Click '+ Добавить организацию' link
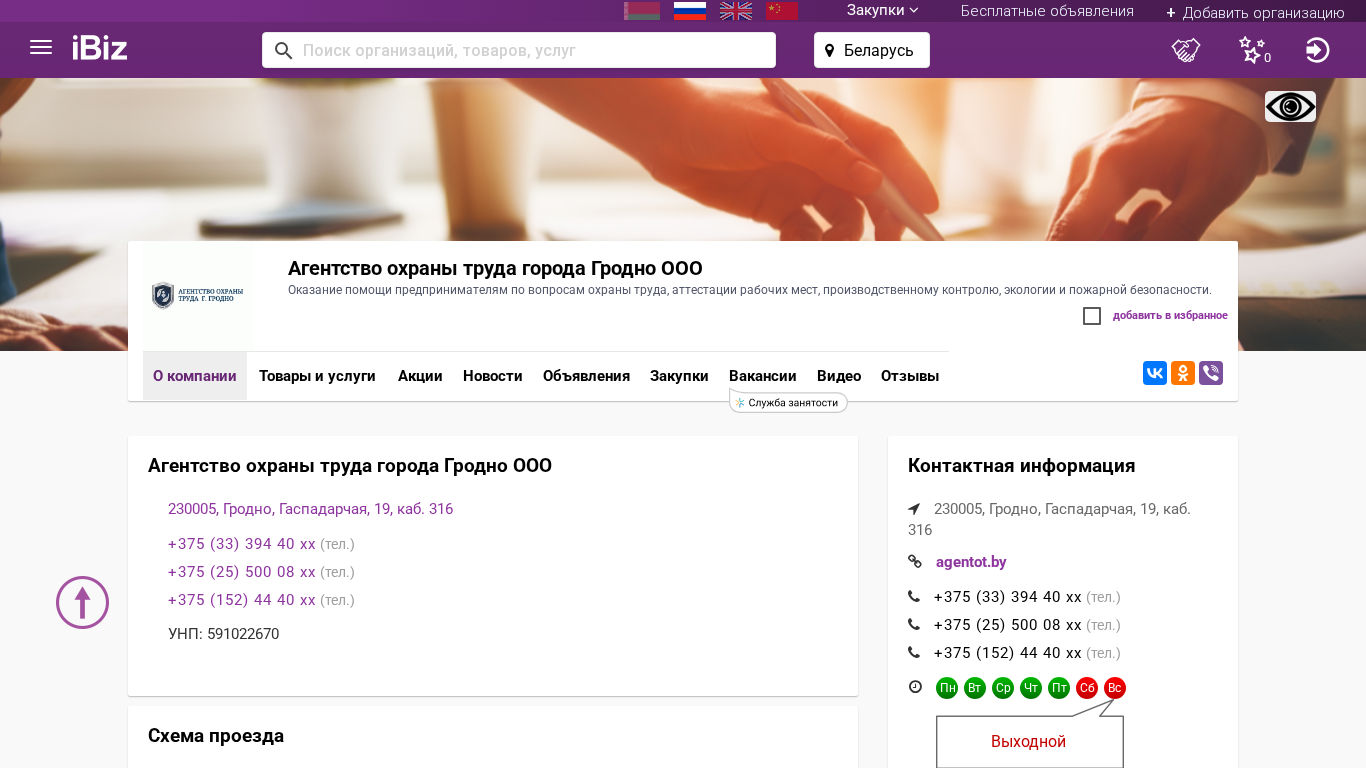 pyautogui.click(x=1255, y=12)
